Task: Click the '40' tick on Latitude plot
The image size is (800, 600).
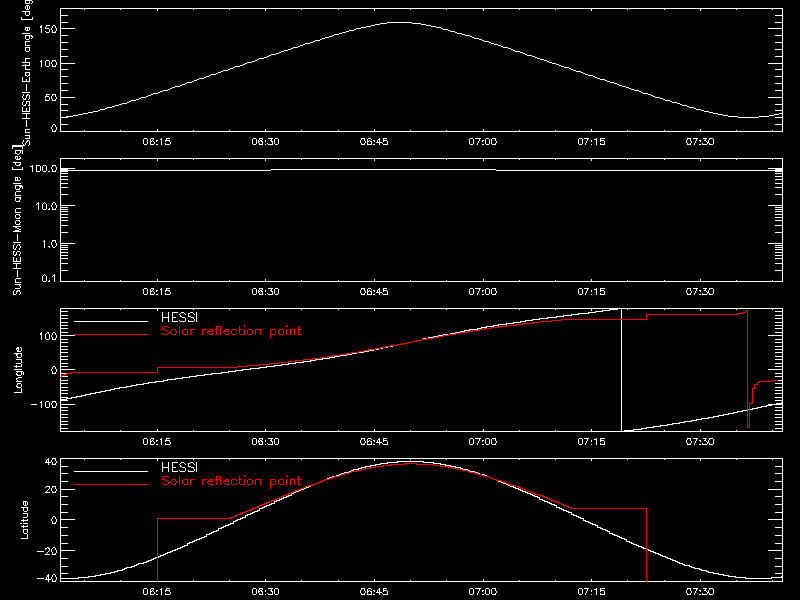Action: (x=51, y=462)
